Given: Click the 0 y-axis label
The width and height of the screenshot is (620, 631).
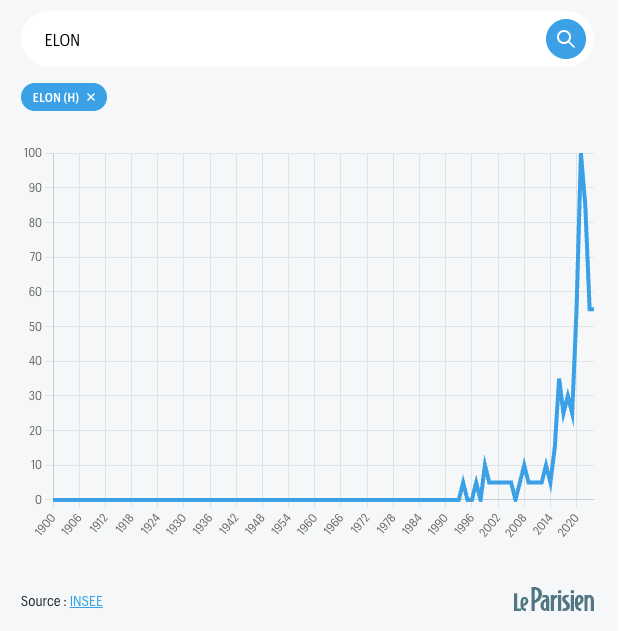Looking at the screenshot, I should point(38,500).
